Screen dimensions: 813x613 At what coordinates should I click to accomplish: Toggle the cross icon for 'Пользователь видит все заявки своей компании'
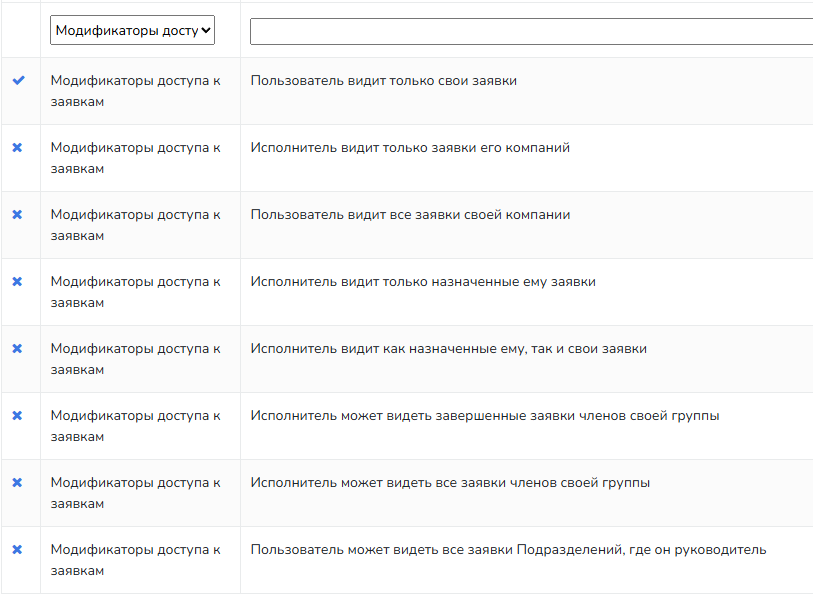click(x=17, y=215)
